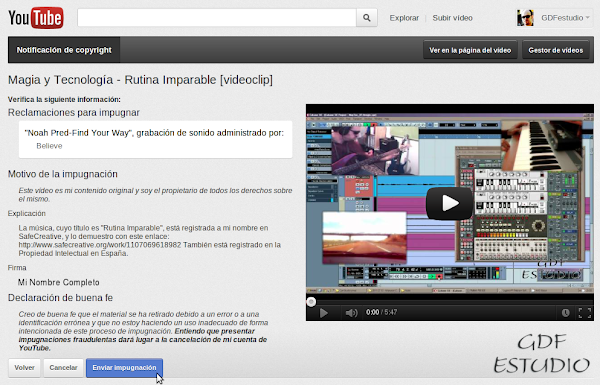Click the Volver button
Screen dimensions: 600x385
click(24, 367)
